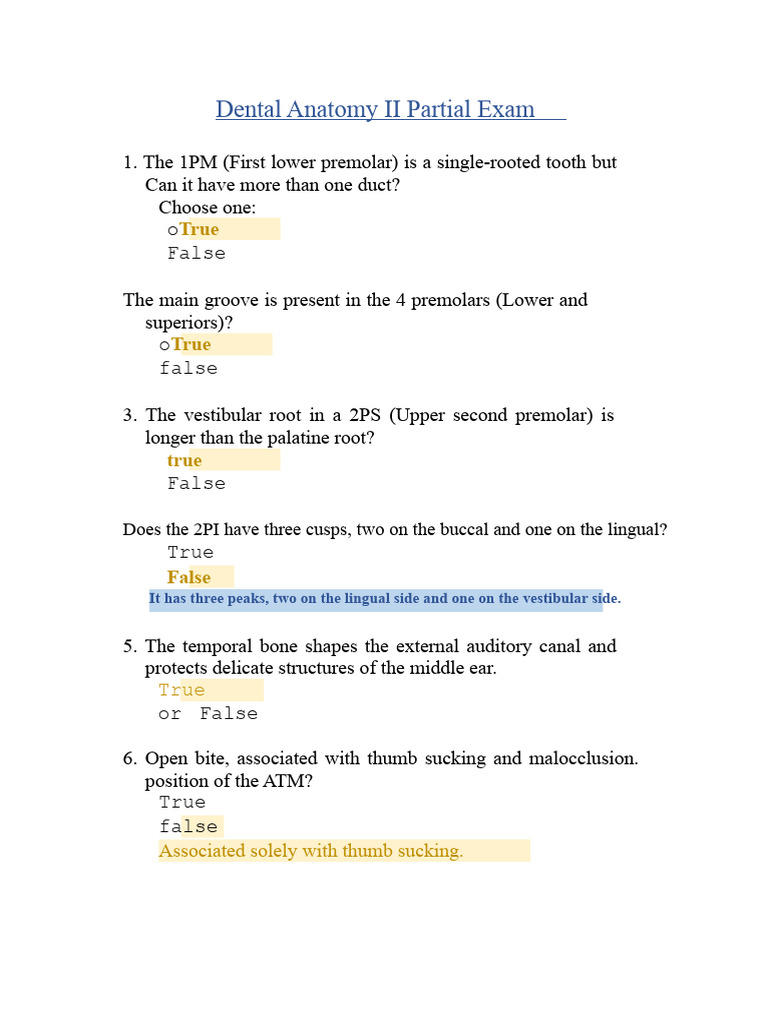Select True for the 1PM duct question

(199, 229)
